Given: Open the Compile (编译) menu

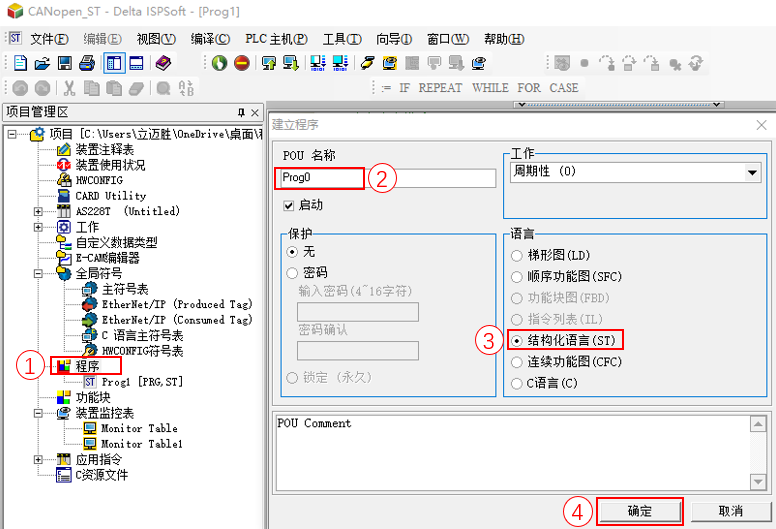Looking at the screenshot, I should click(x=210, y=39).
